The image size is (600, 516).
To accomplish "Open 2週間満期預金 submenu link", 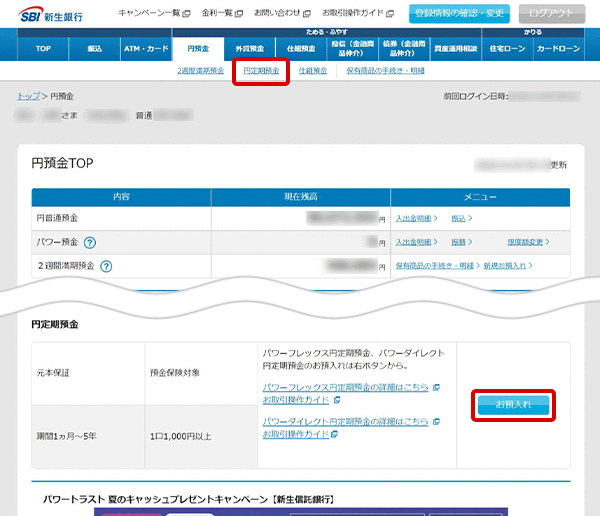I will point(201,71).
